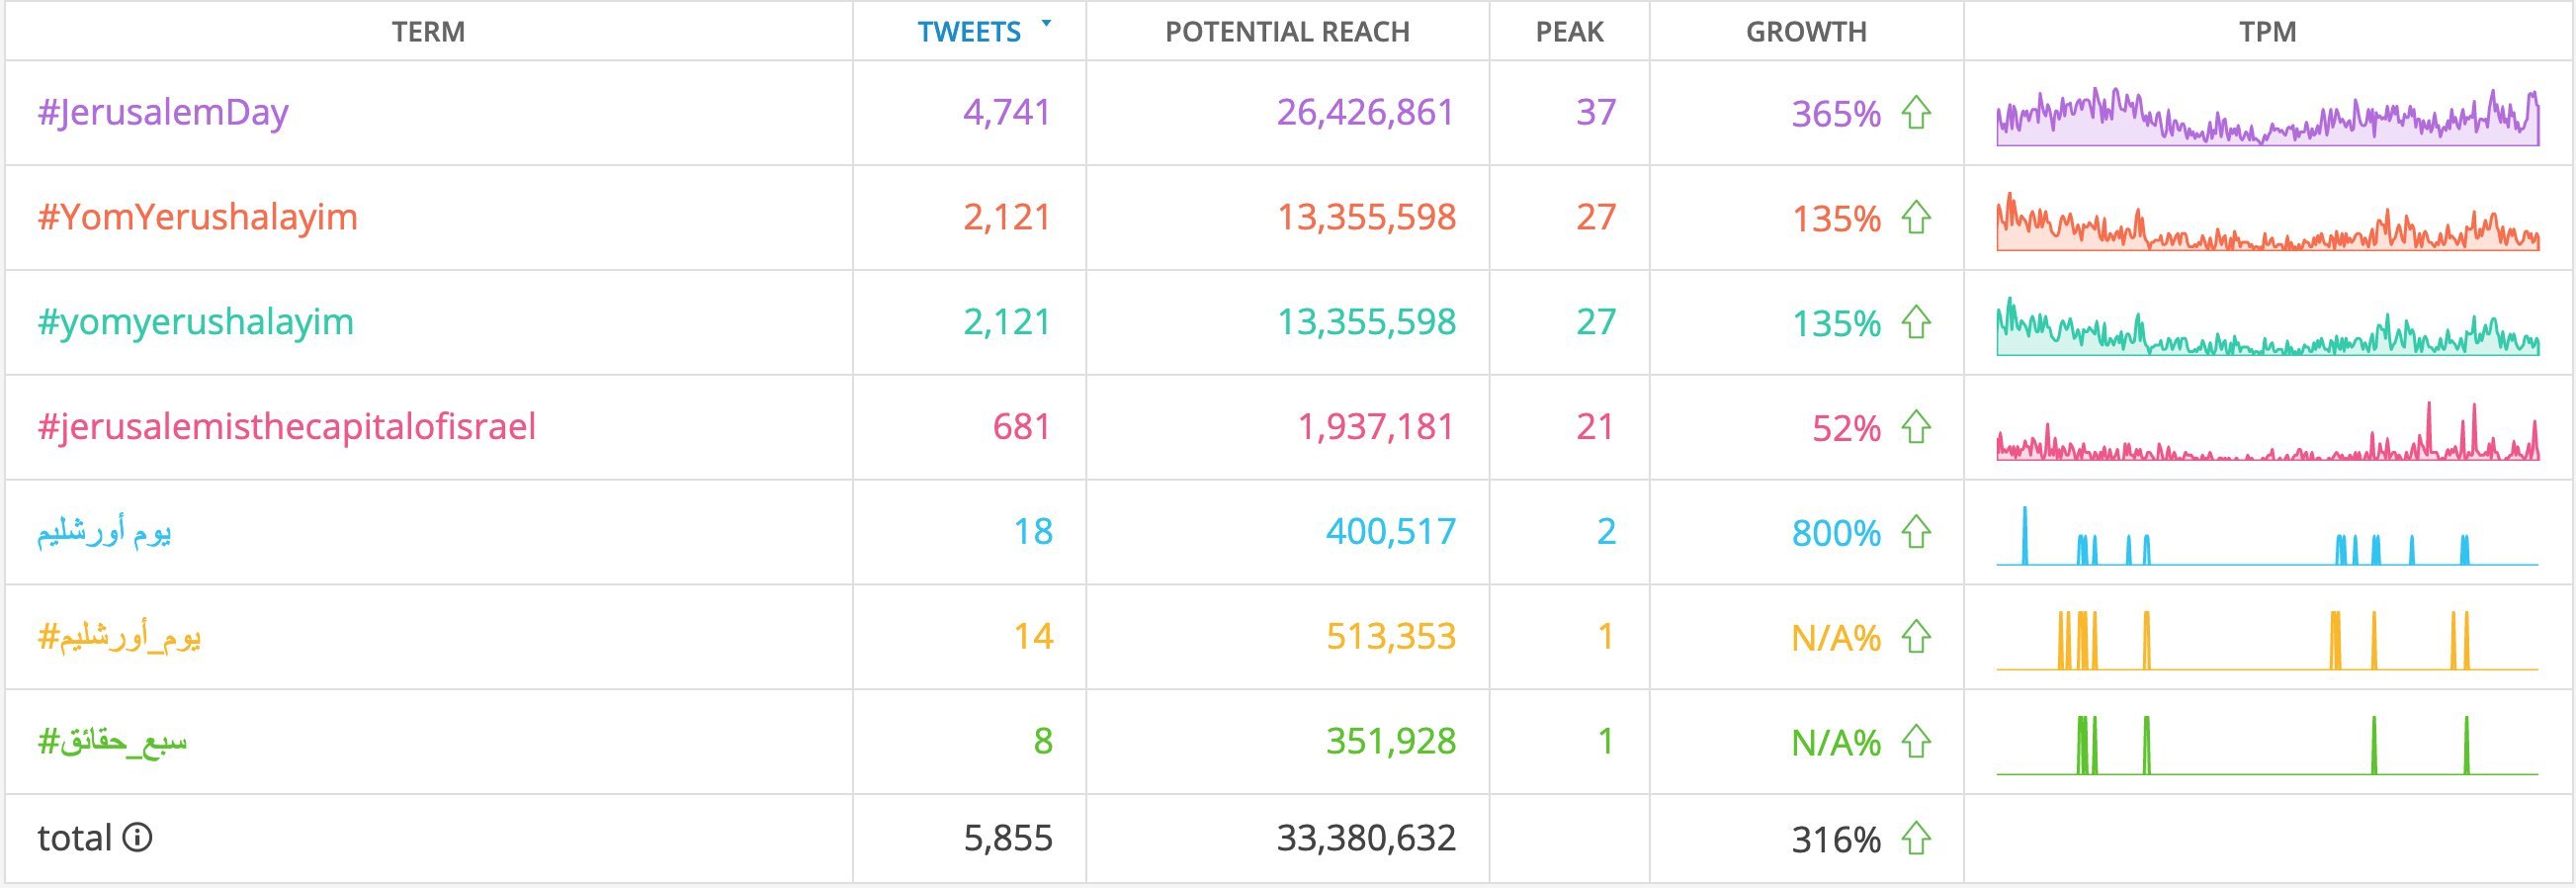Sort by POTENTIAL REACH column header

(1287, 32)
